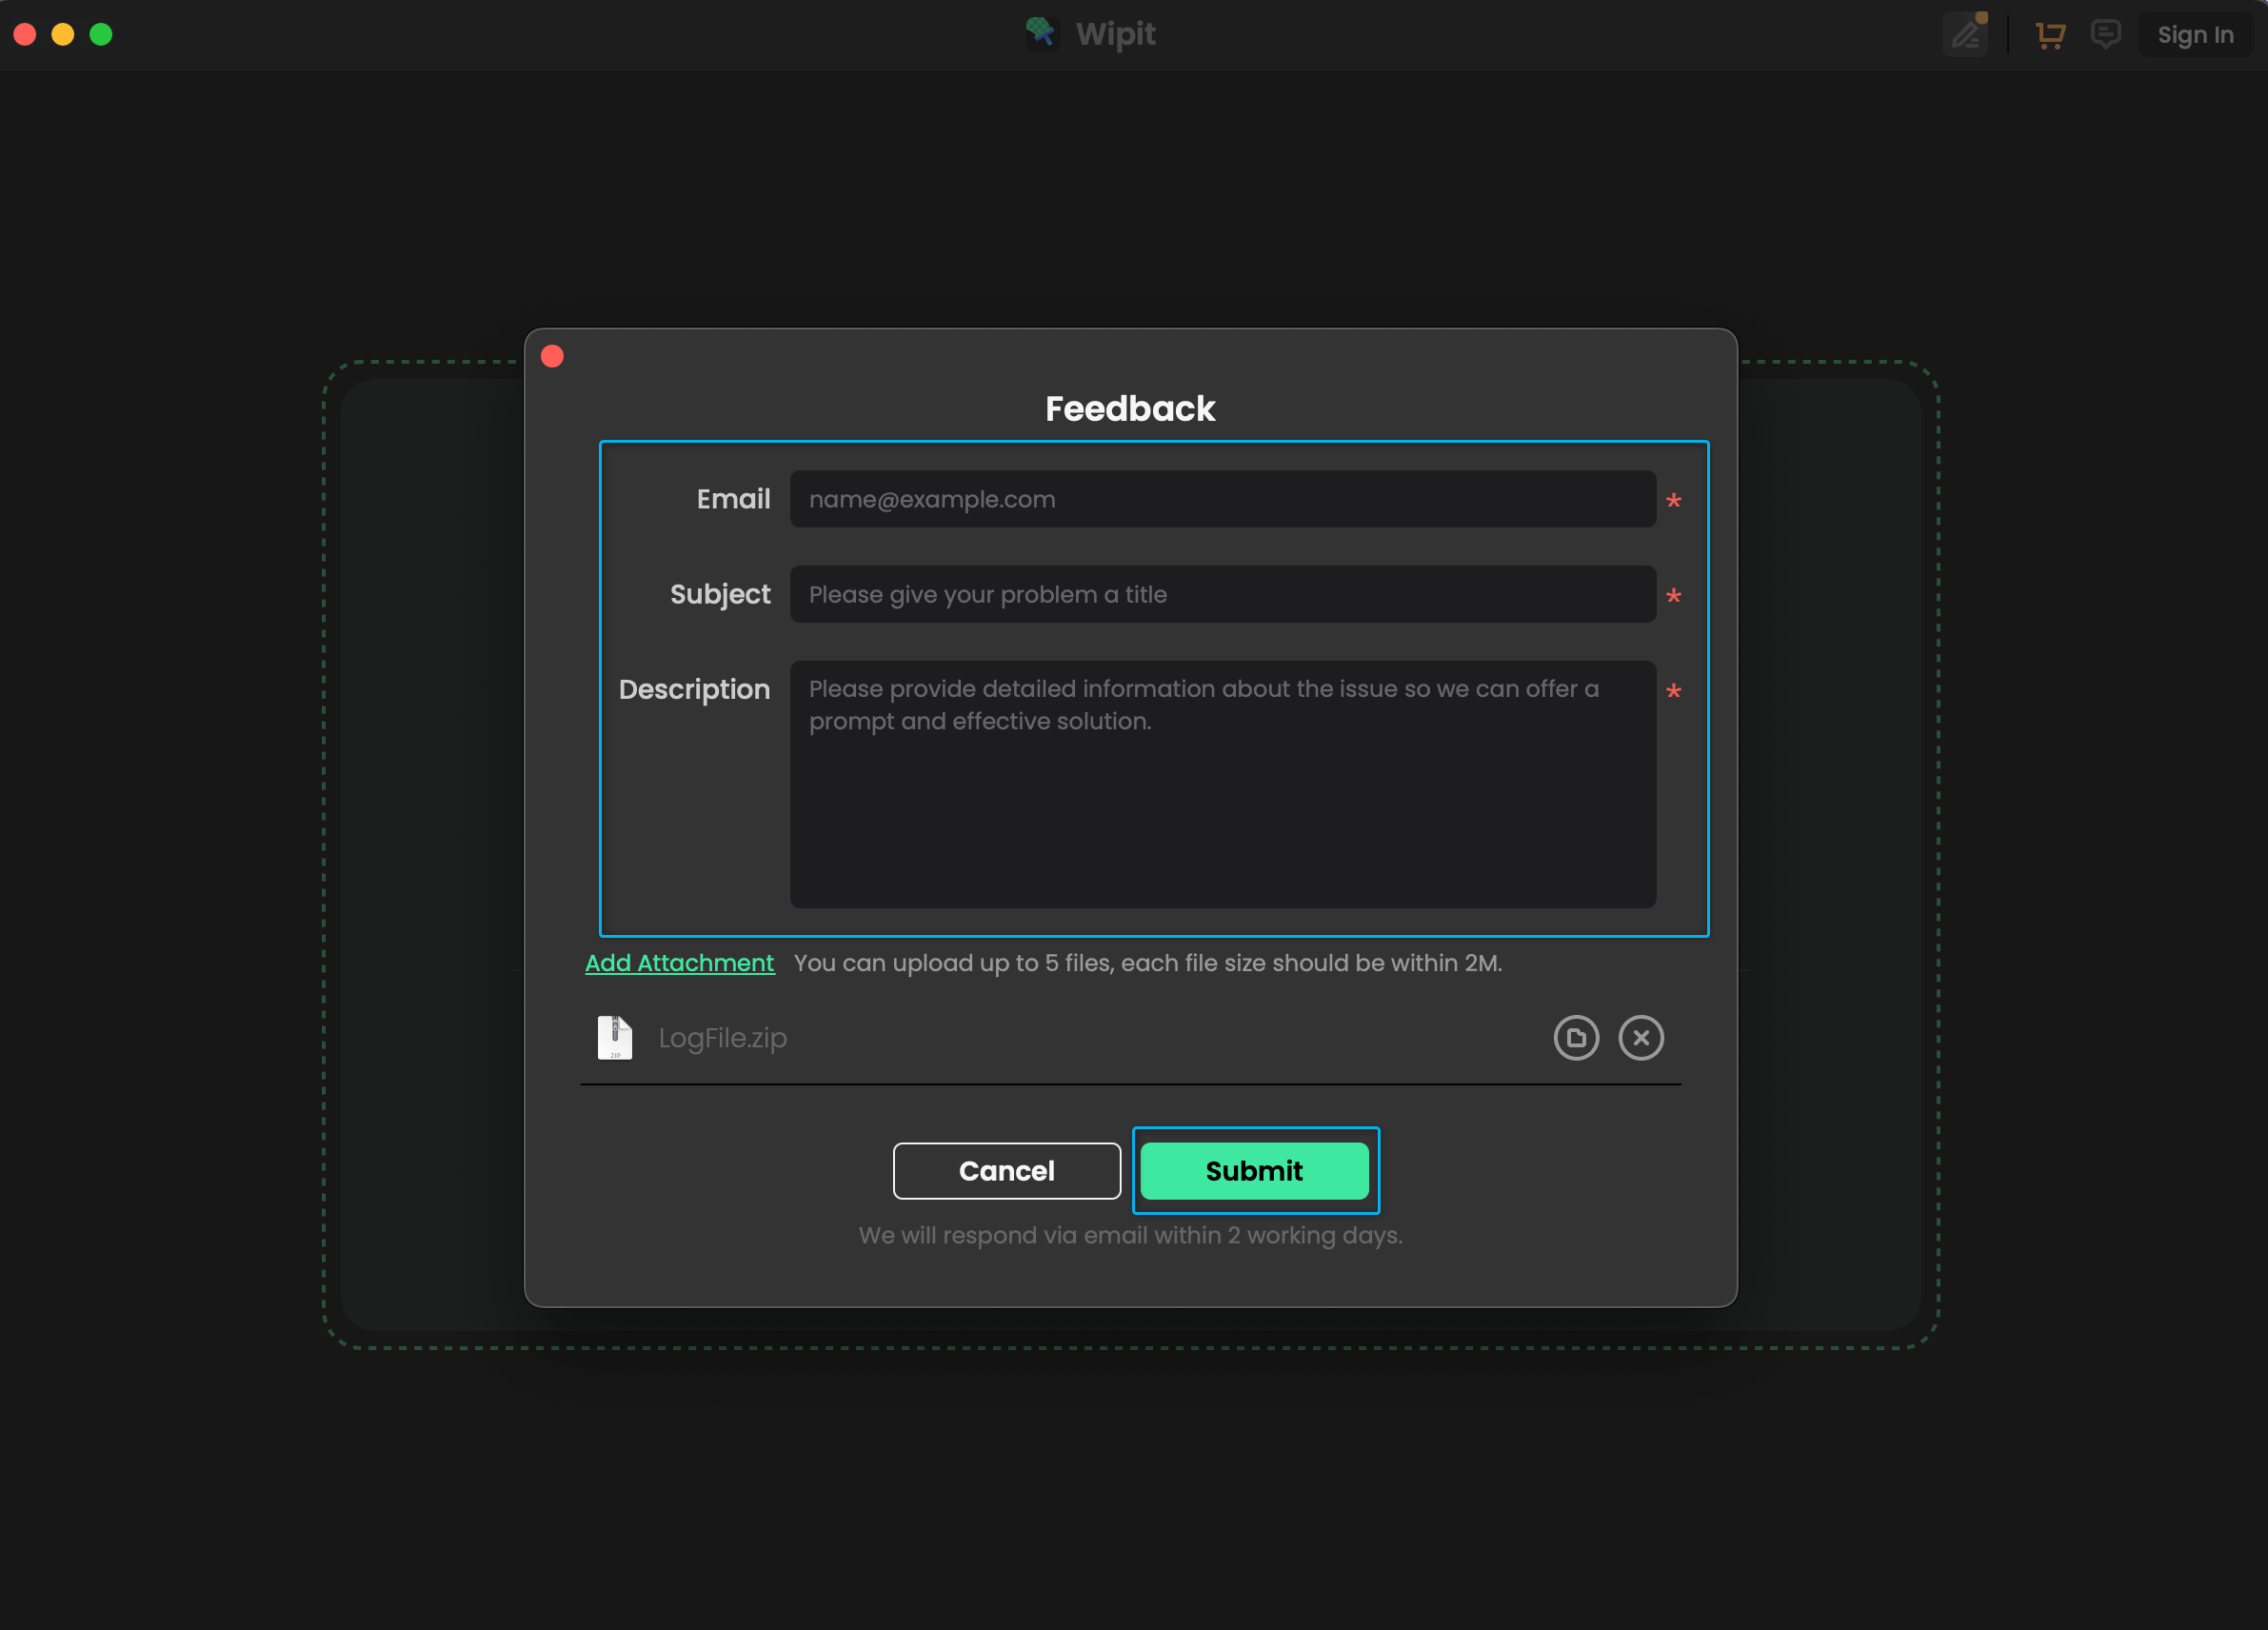The image size is (2268, 1630).
Task: Minimize the window with the yellow traffic light
Action: [x=63, y=34]
